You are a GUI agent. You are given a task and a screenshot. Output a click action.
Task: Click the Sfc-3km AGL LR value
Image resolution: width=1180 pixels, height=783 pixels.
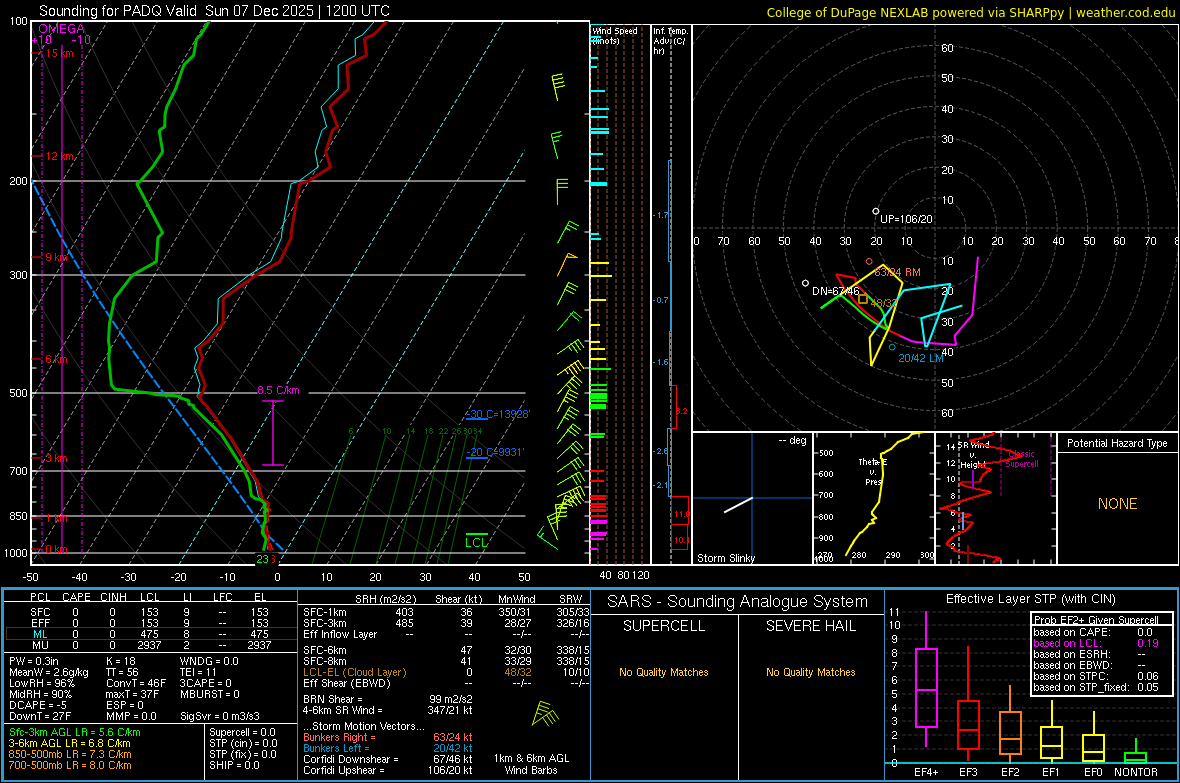pos(75,732)
